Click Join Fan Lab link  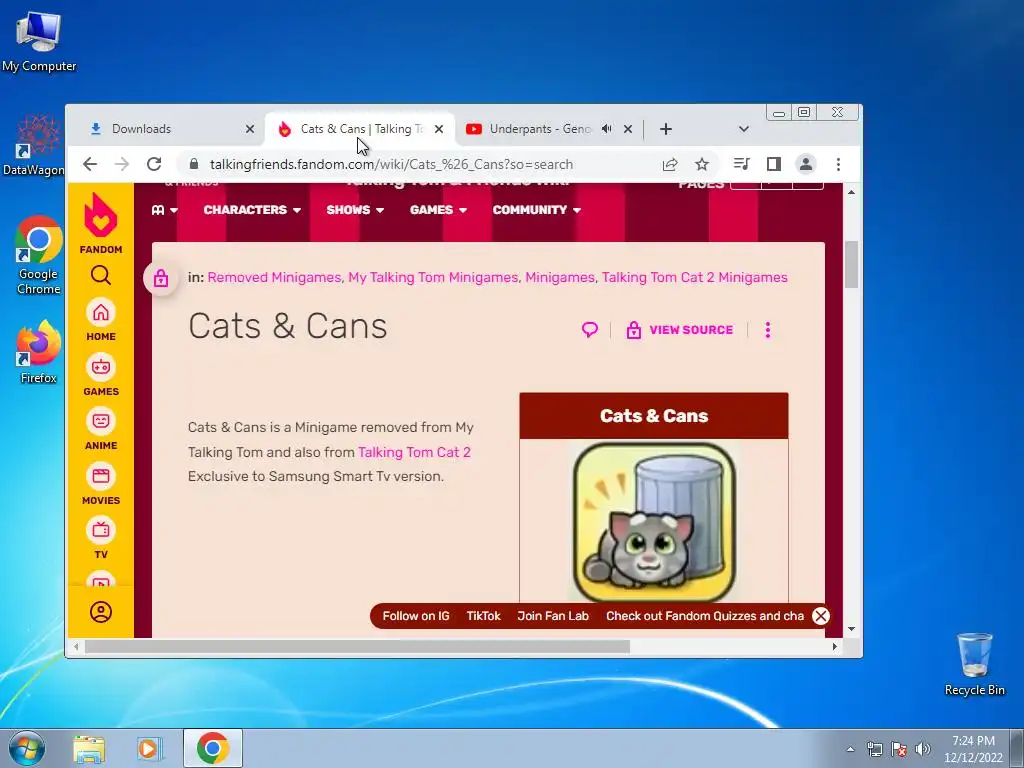(553, 616)
